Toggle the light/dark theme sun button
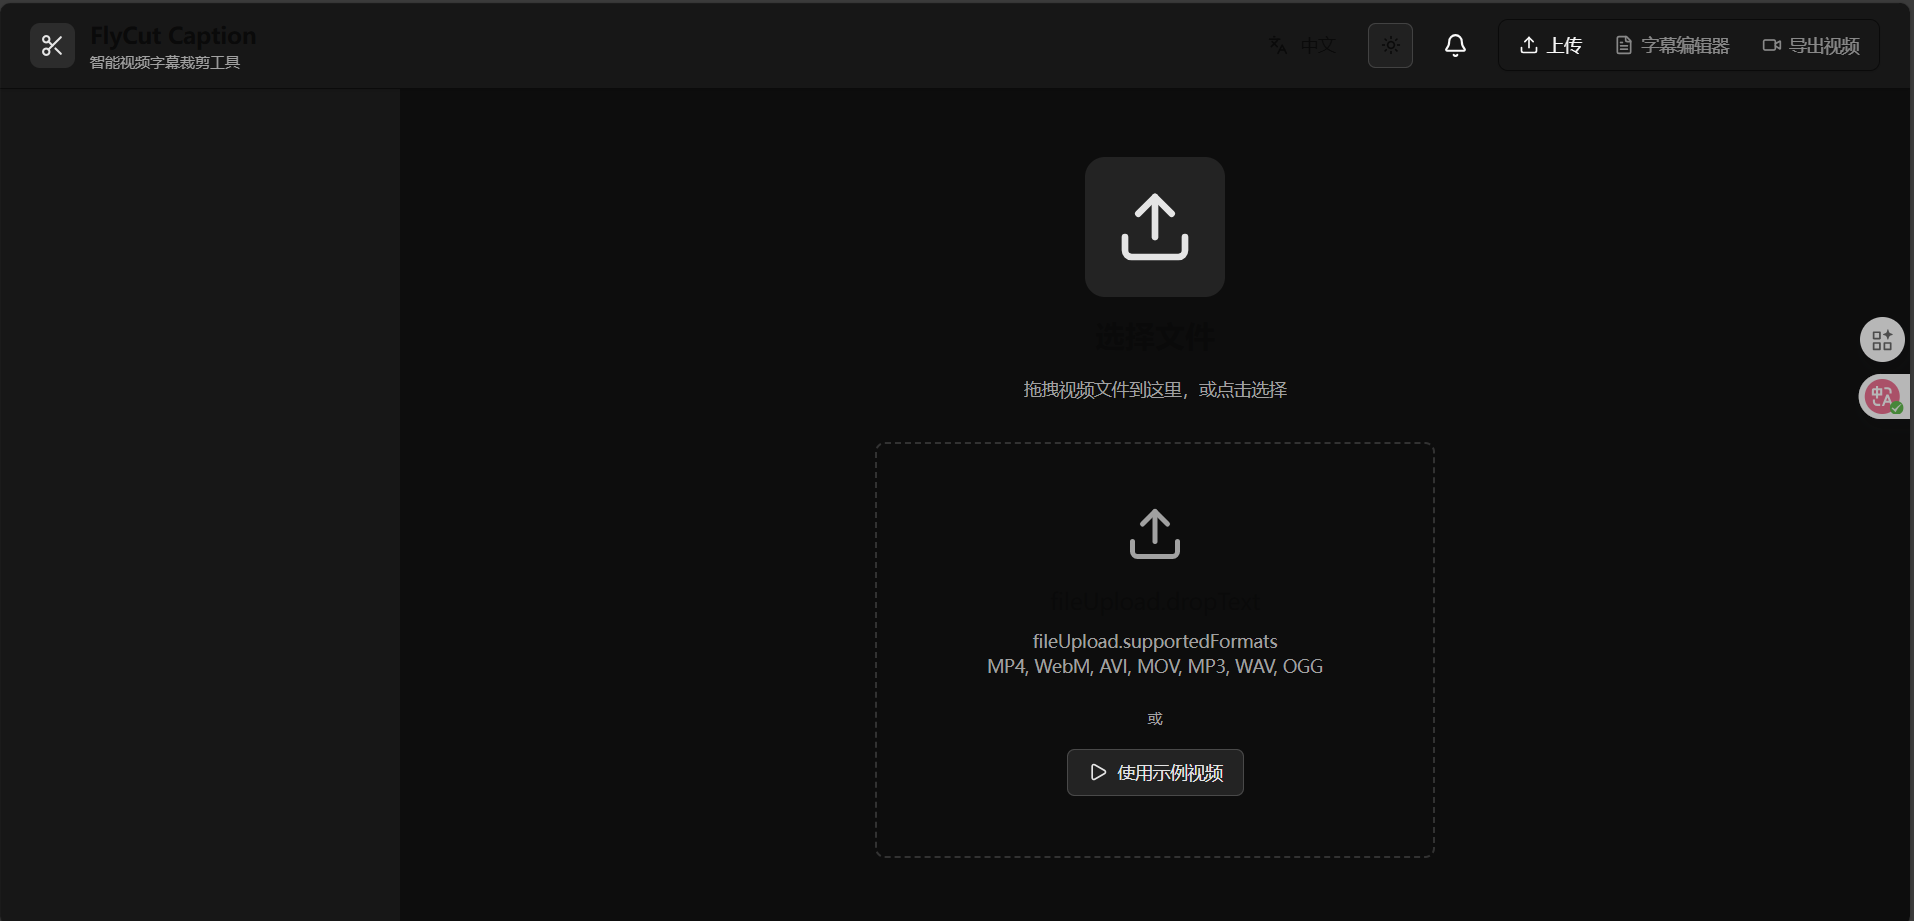Screen dimensions: 1914x921 pyautogui.click(x=1390, y=45)
